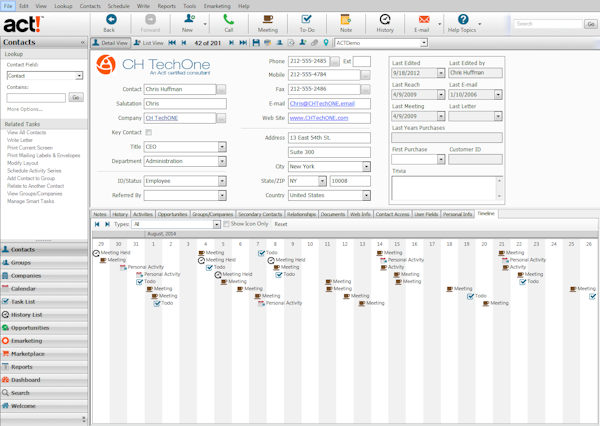Click Reset in timeline filter bar
This screenshot has width=600, height=426.
[281, 224]
